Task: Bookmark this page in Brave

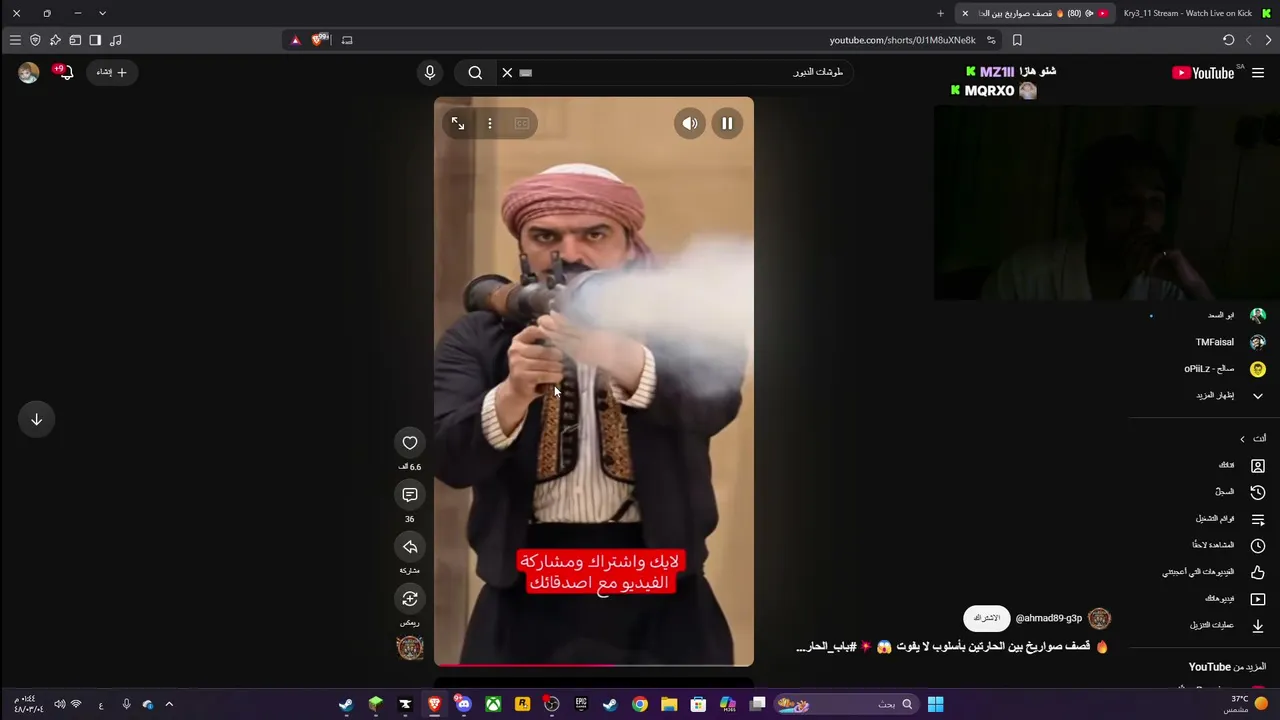Action: pos(1017,40)
